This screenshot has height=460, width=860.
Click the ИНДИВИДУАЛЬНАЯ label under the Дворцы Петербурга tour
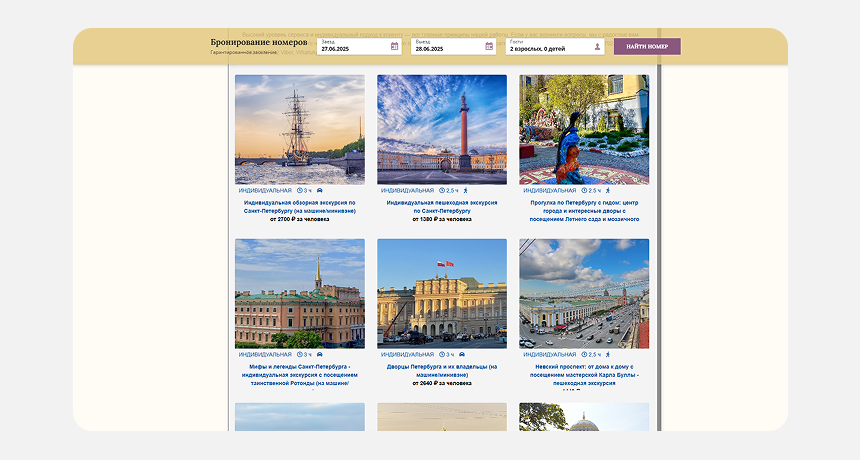point(407,355)
